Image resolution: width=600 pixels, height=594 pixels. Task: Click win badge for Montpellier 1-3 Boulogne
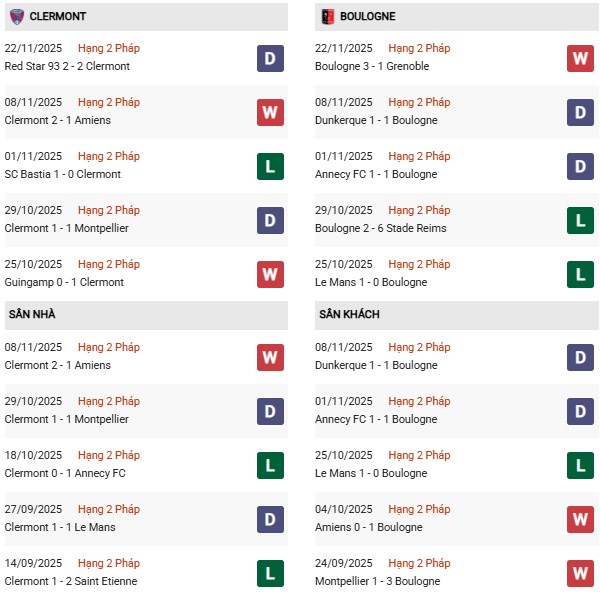(x=580, y=573)
